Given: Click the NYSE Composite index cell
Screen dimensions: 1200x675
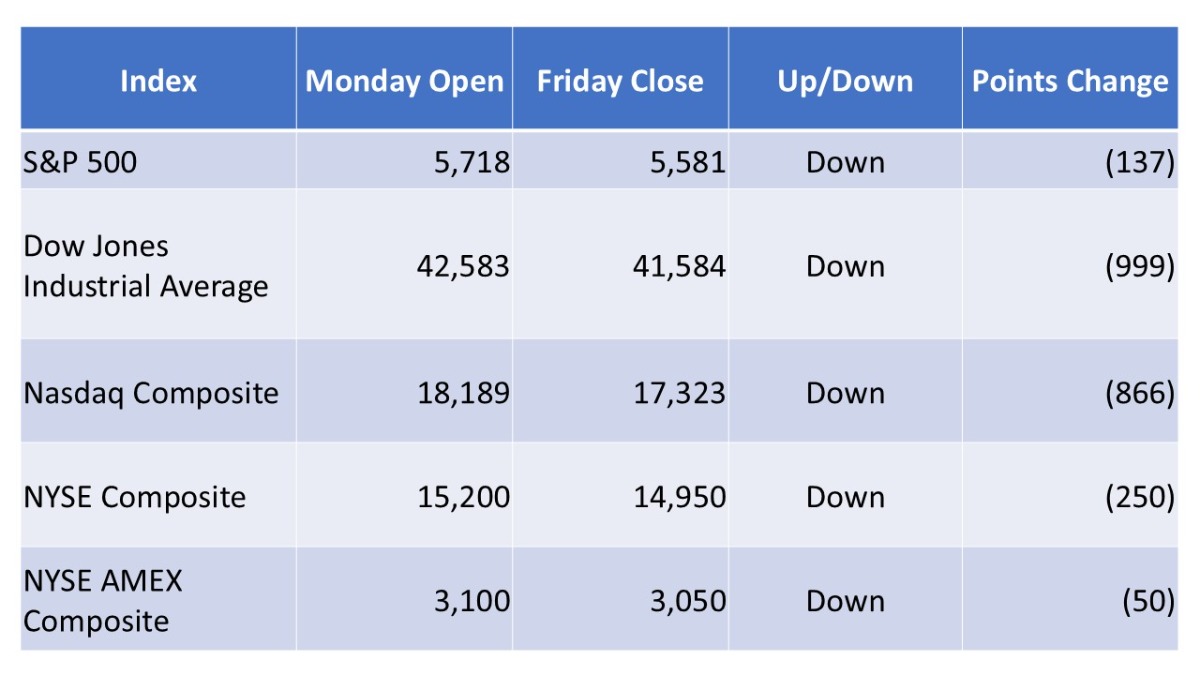Looking at the screenshot, I should click(x=134, y=497).
